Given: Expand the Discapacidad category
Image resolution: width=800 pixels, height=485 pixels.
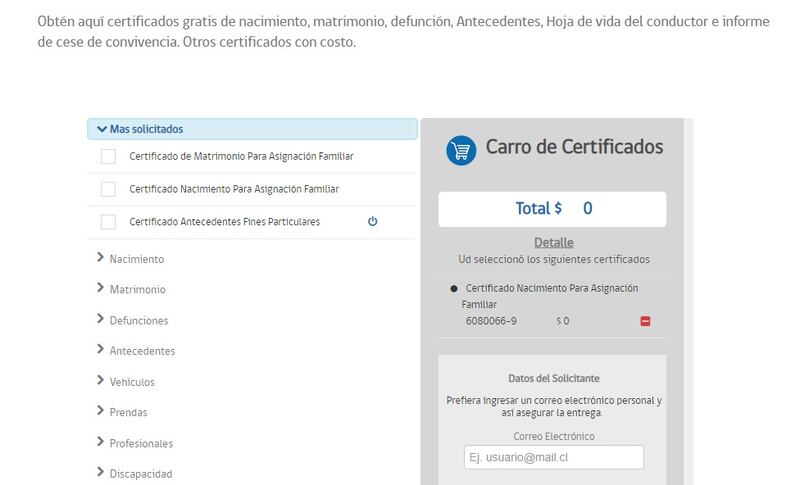Looking at the screenshot, I should point(135,474).
